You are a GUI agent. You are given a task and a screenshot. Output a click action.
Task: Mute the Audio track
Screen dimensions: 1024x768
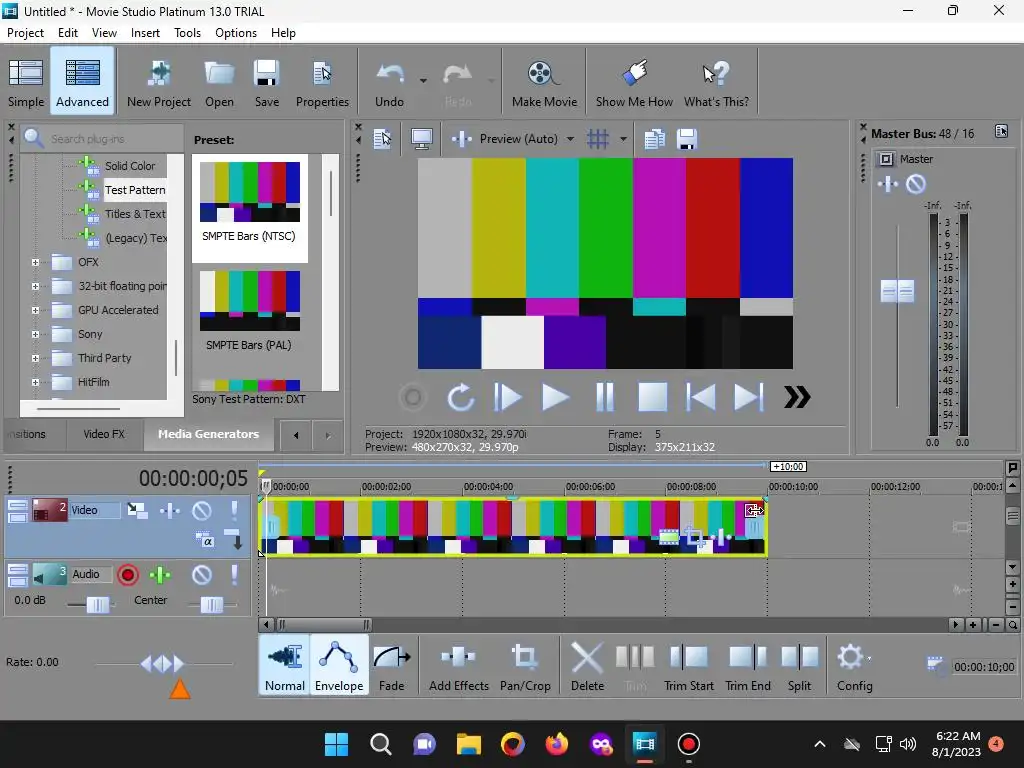tap(202, 575)
